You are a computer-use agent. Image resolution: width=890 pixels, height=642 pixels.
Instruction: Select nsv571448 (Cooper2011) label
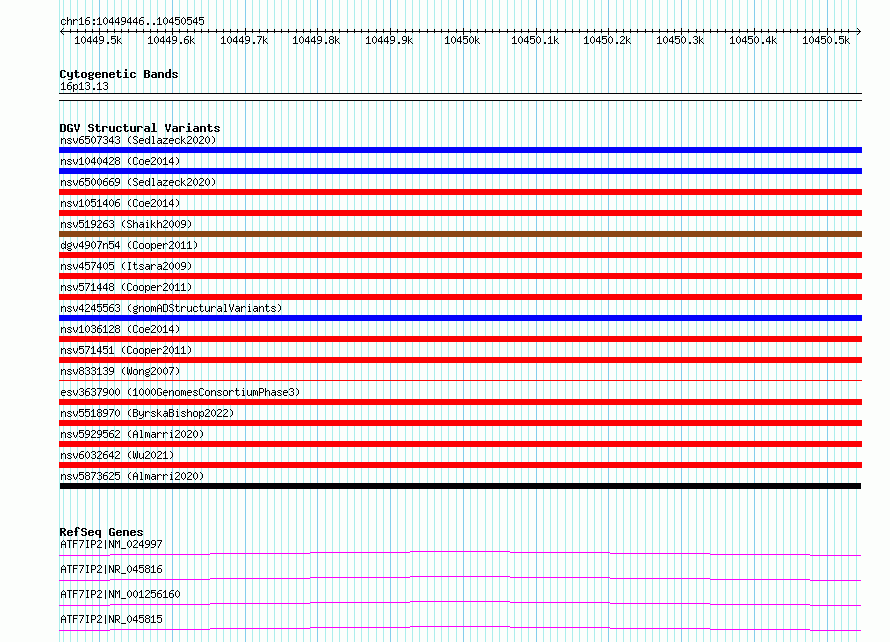pyautogui.click(x=126, y=287)
